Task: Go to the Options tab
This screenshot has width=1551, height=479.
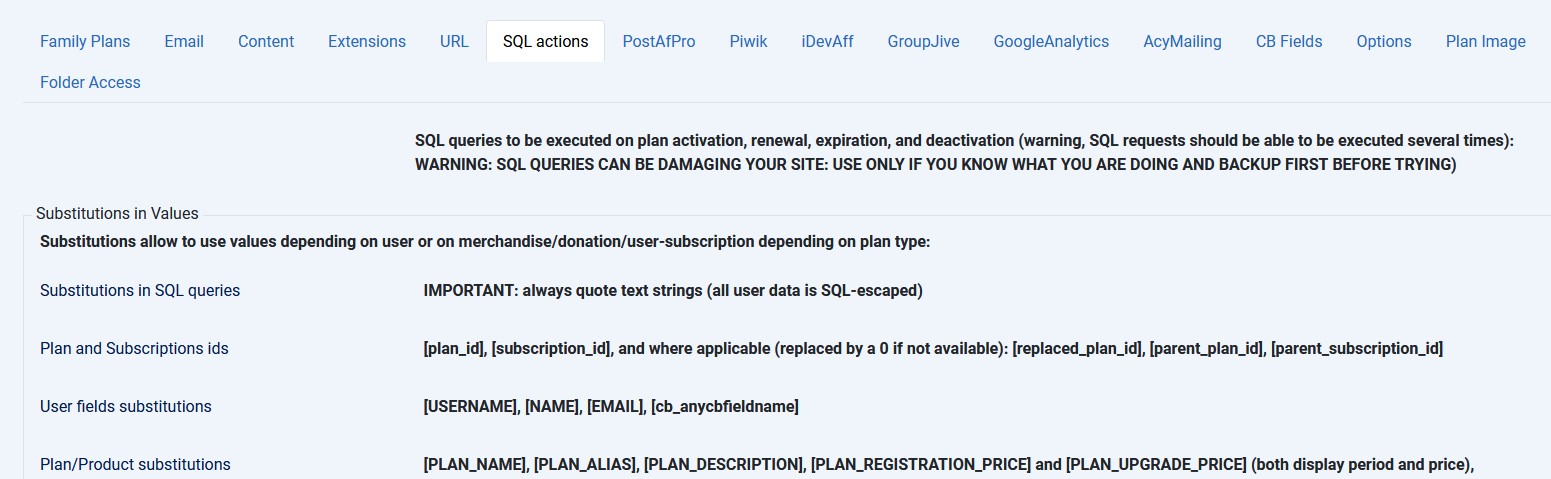Action: click(x=1384, y=41)
